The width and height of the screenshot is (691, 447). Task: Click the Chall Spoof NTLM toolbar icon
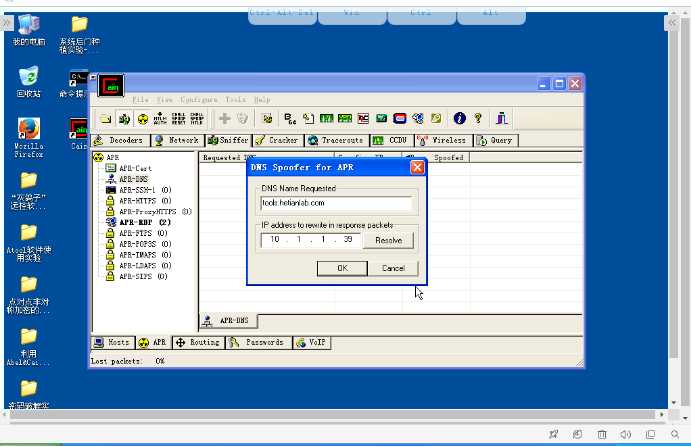(x=197, y=119)
